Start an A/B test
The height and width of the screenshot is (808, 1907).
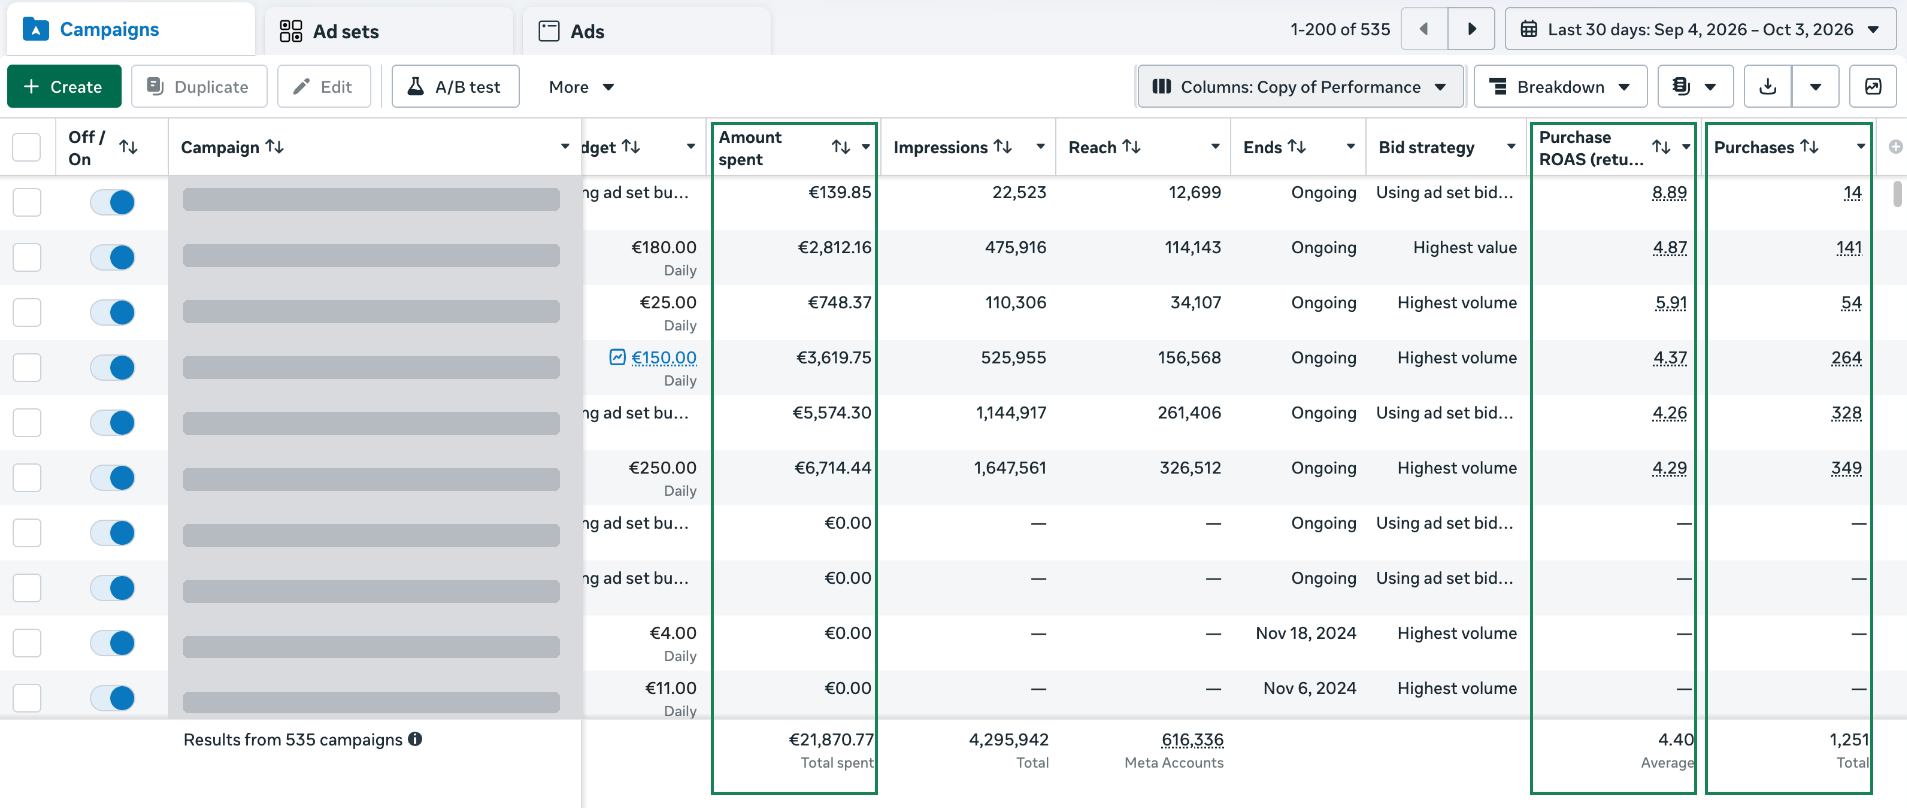[455, 87]
